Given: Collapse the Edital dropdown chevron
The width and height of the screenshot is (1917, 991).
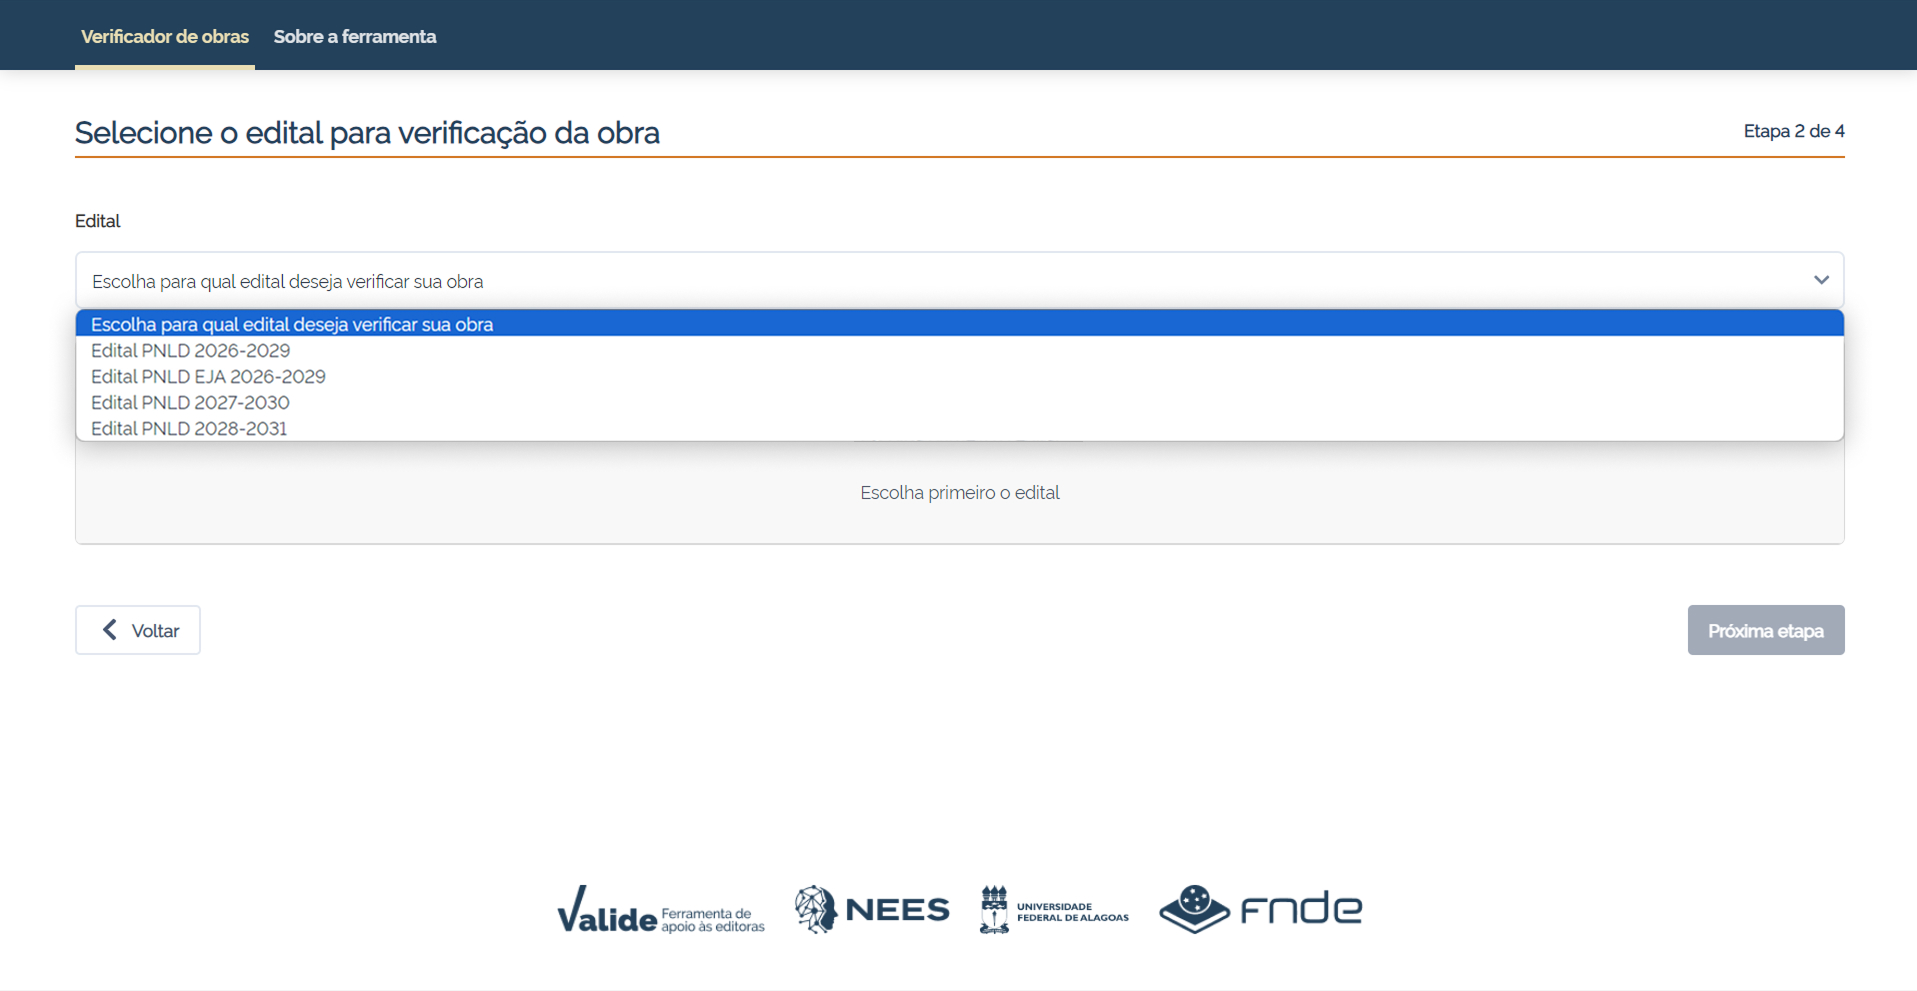Looking at the screenshot, I should coord(1821,280).
